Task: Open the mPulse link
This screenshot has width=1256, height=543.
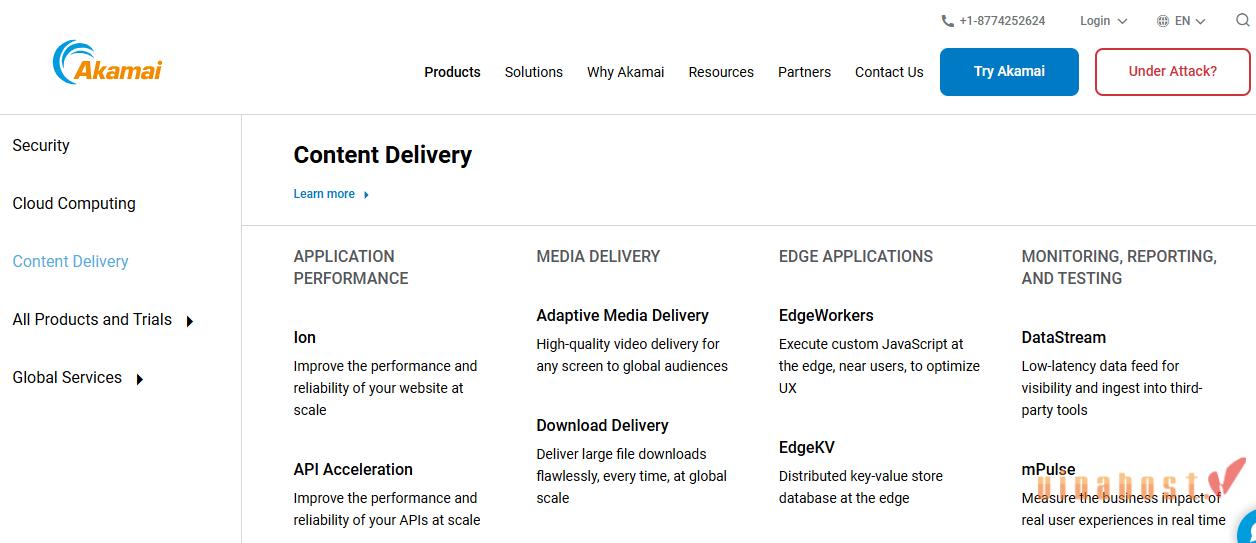Action: pos(1048,469)
